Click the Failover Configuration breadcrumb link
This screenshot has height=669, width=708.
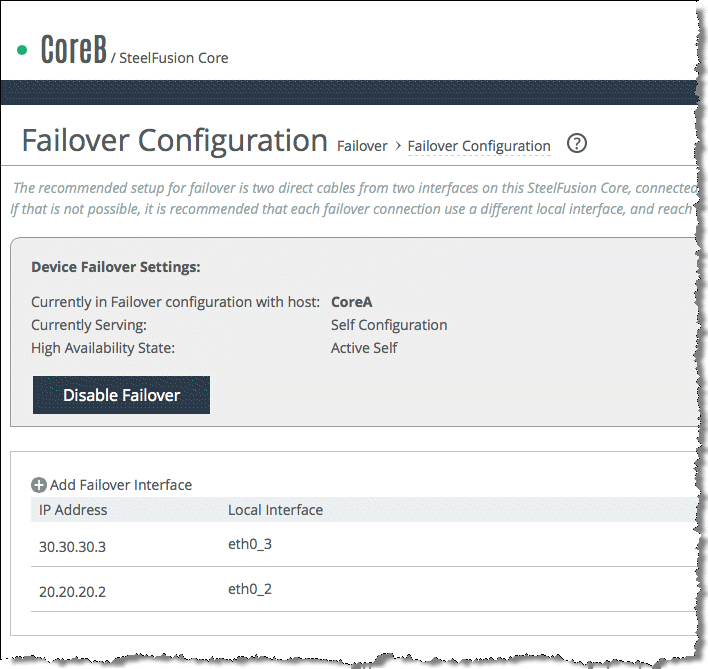point(479,146)
